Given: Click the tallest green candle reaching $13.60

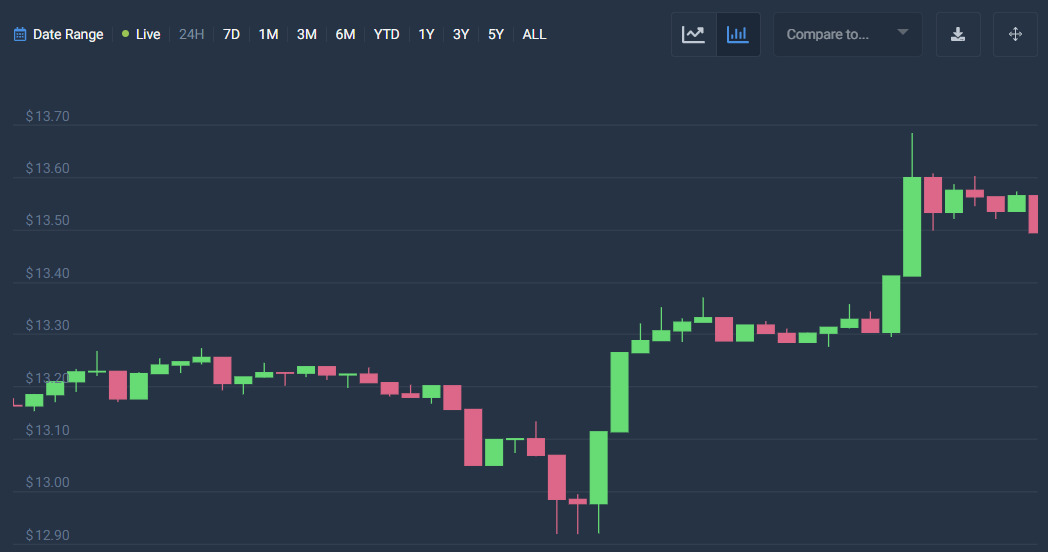Looking at the screenshot, I should 912,227.
